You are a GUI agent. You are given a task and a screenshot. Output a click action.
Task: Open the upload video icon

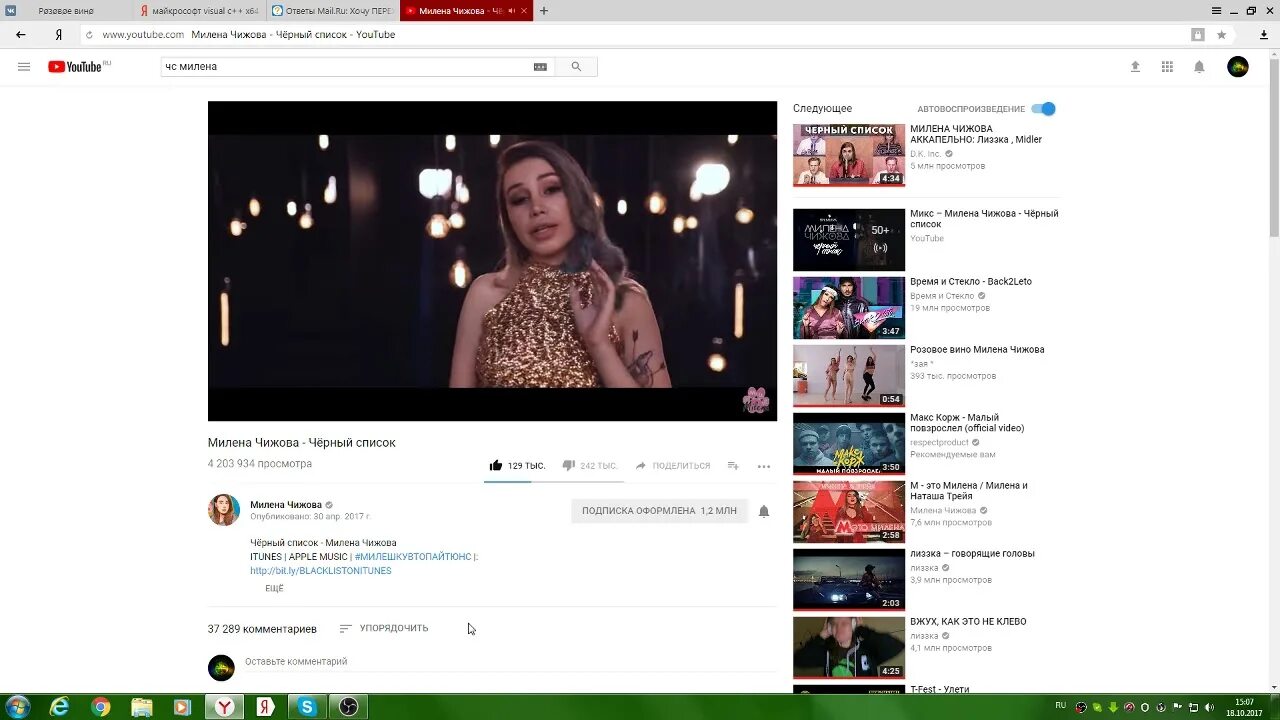coord(1135,67)
